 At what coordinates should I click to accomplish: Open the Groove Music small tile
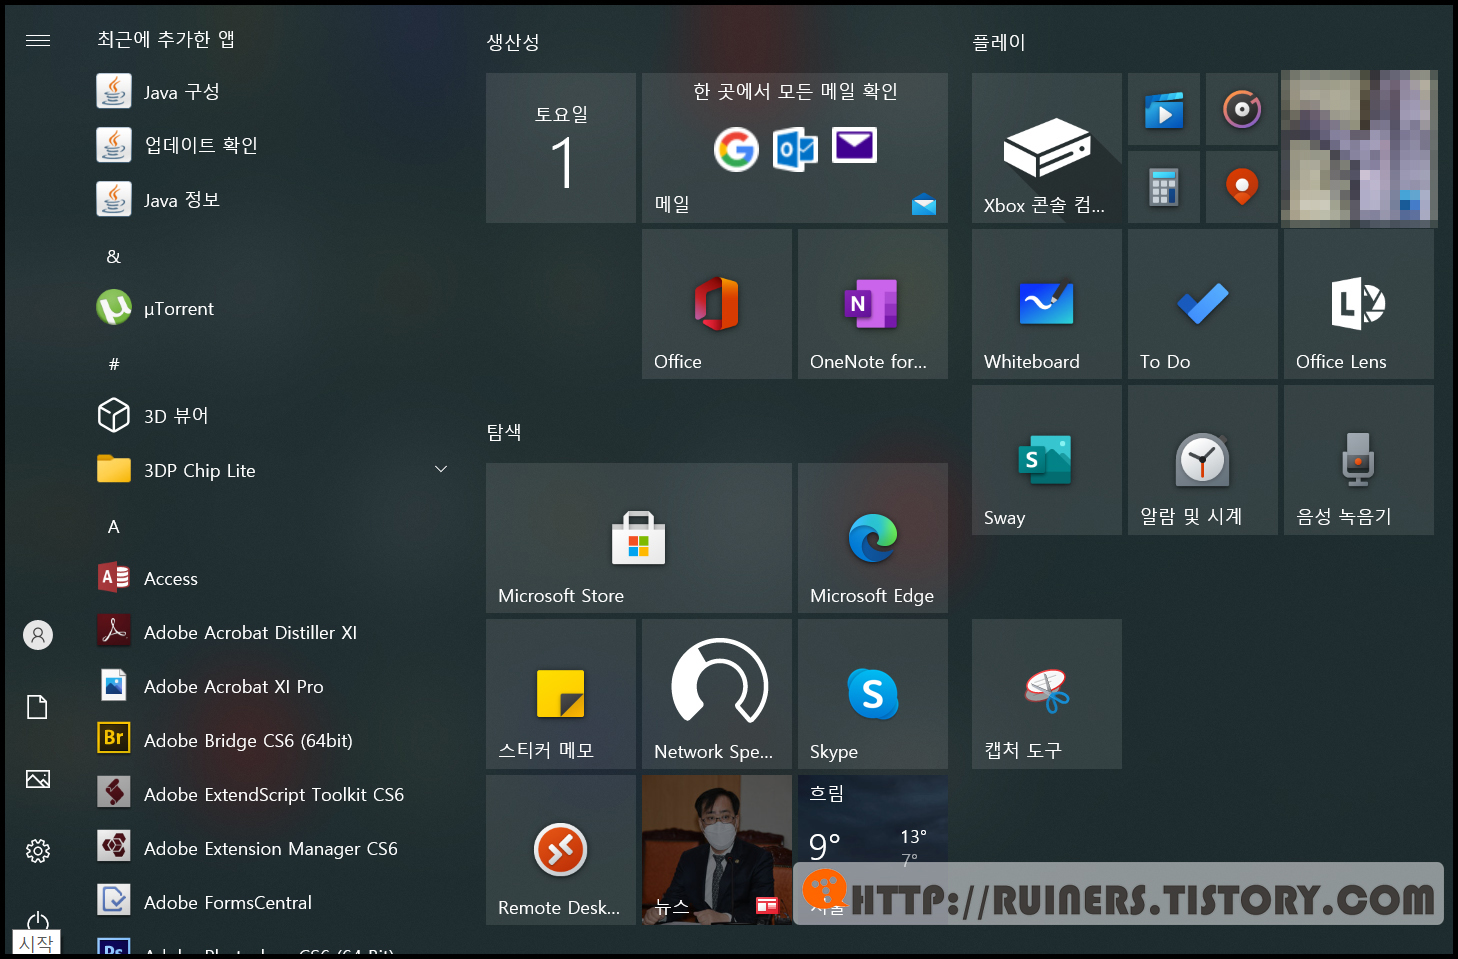pos(1242,109)
